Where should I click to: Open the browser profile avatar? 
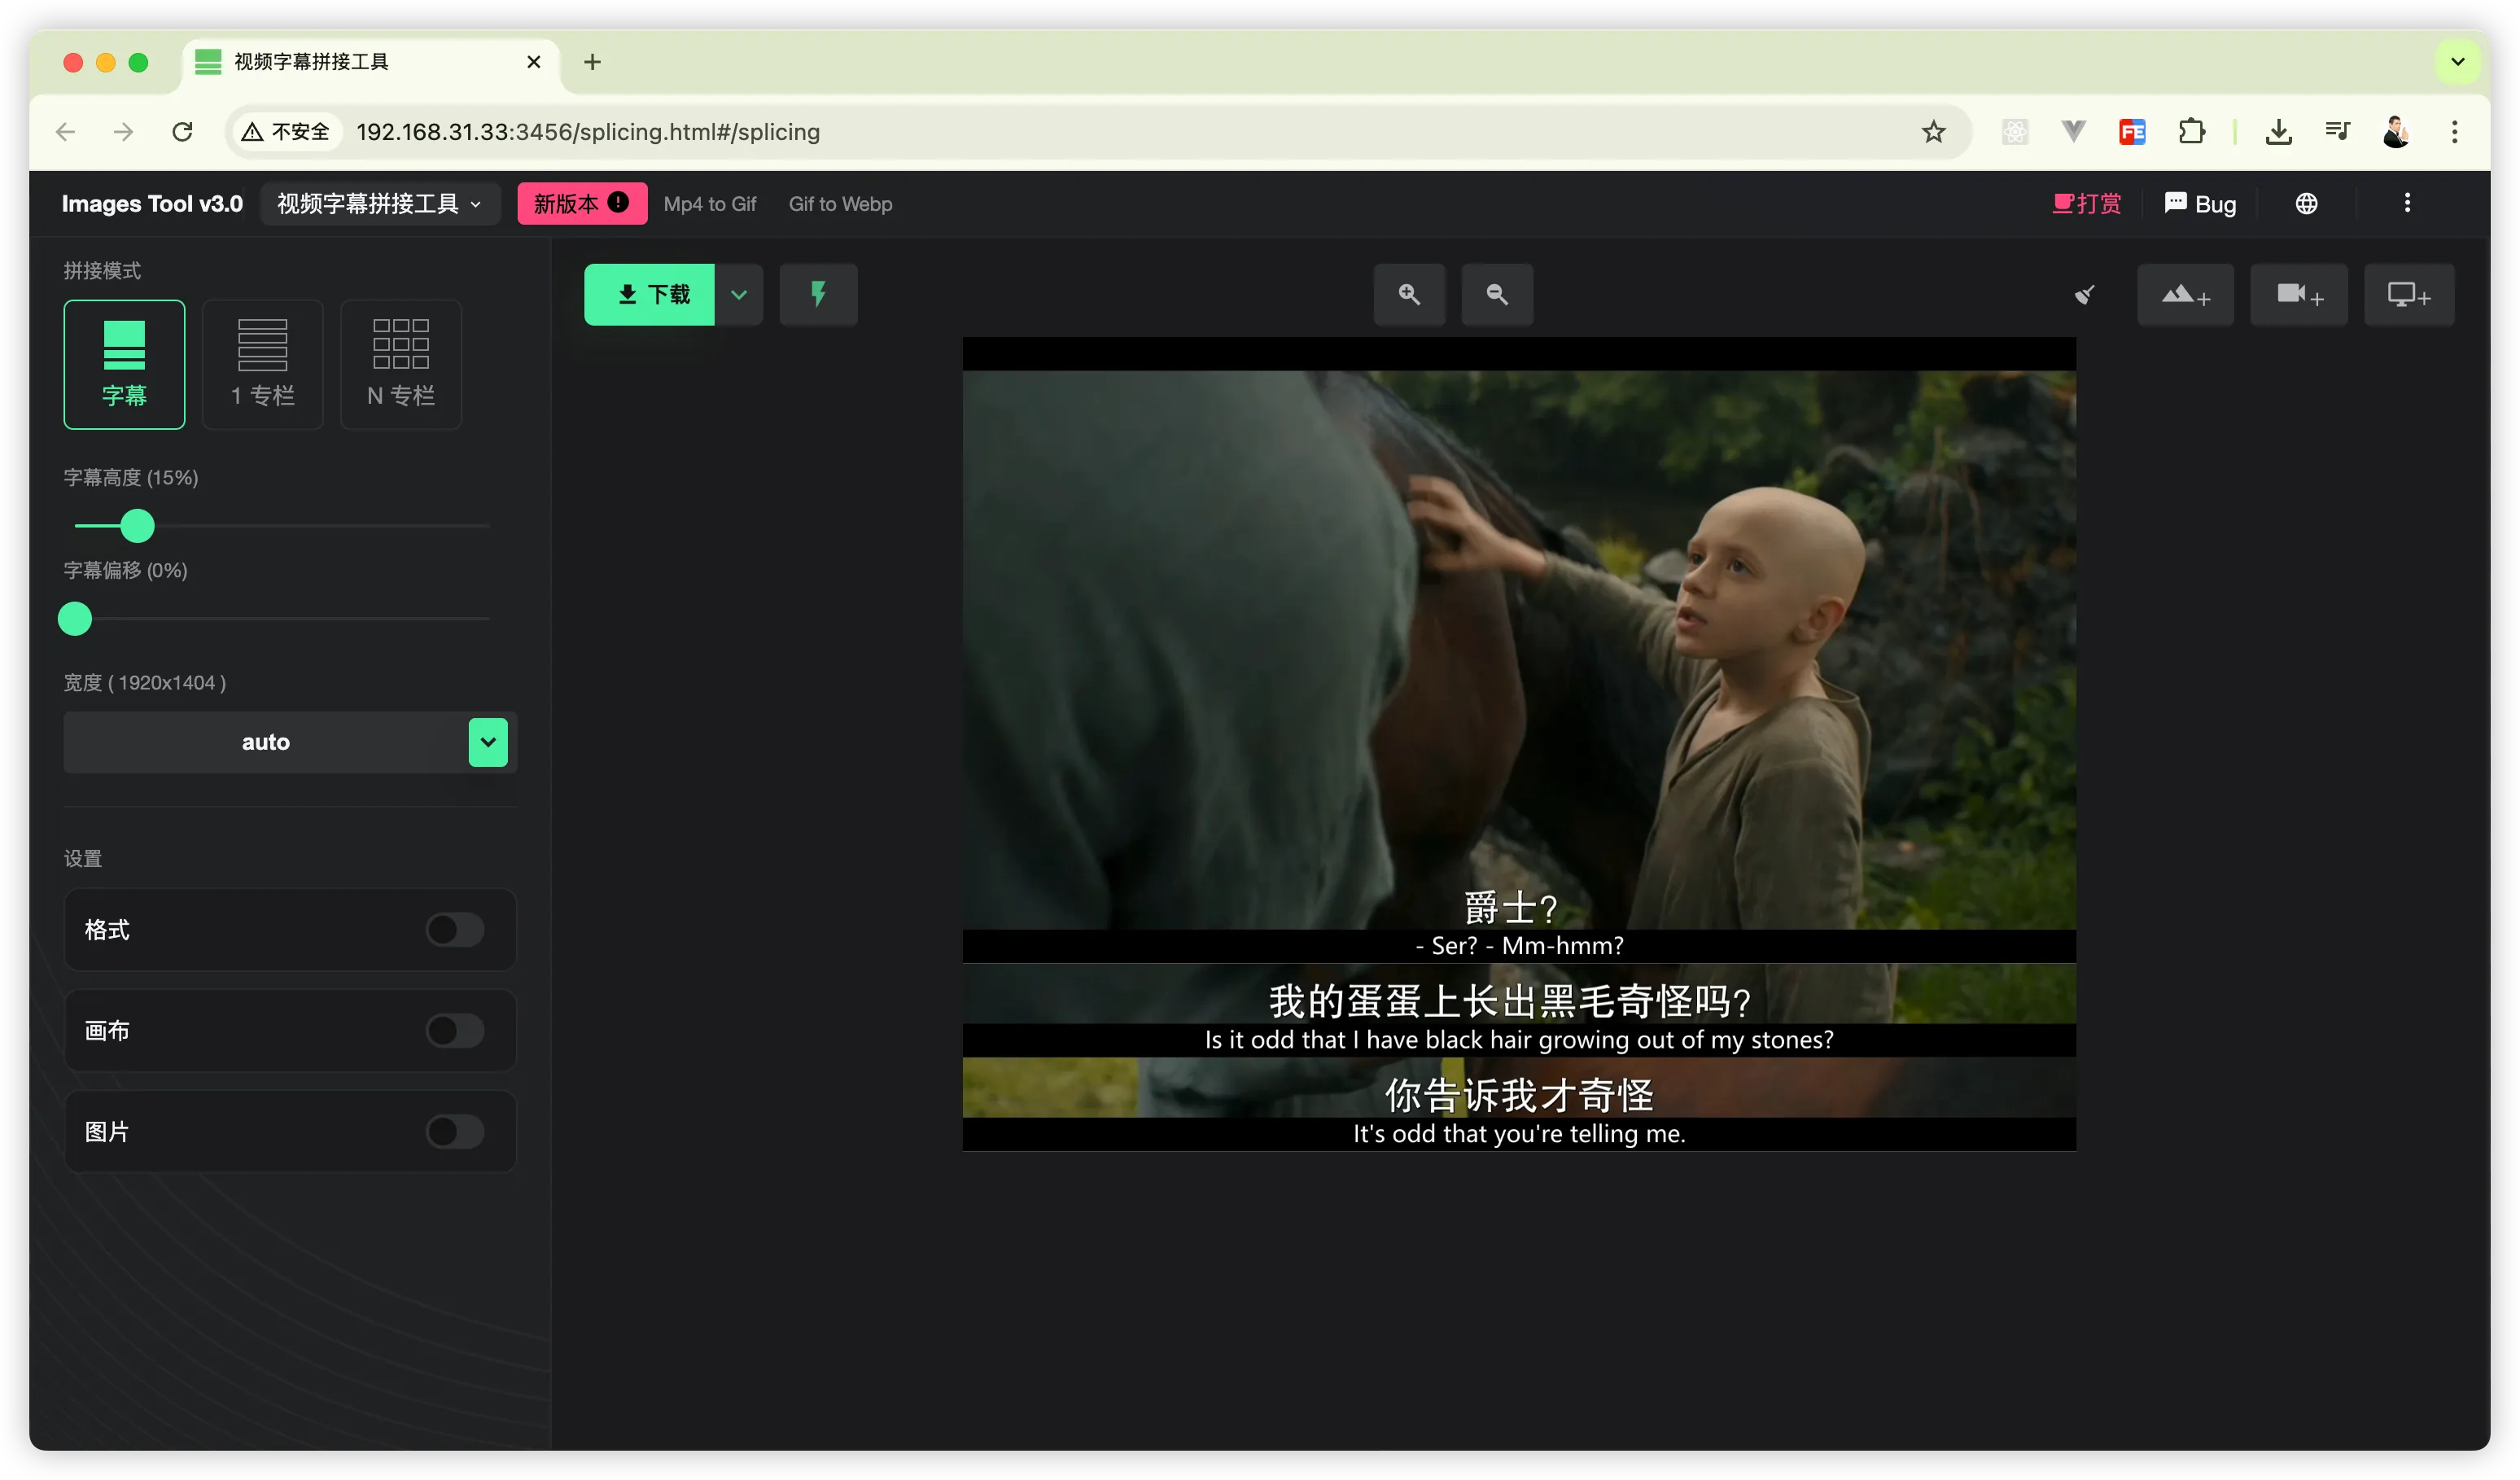(x=2396, y=132)
